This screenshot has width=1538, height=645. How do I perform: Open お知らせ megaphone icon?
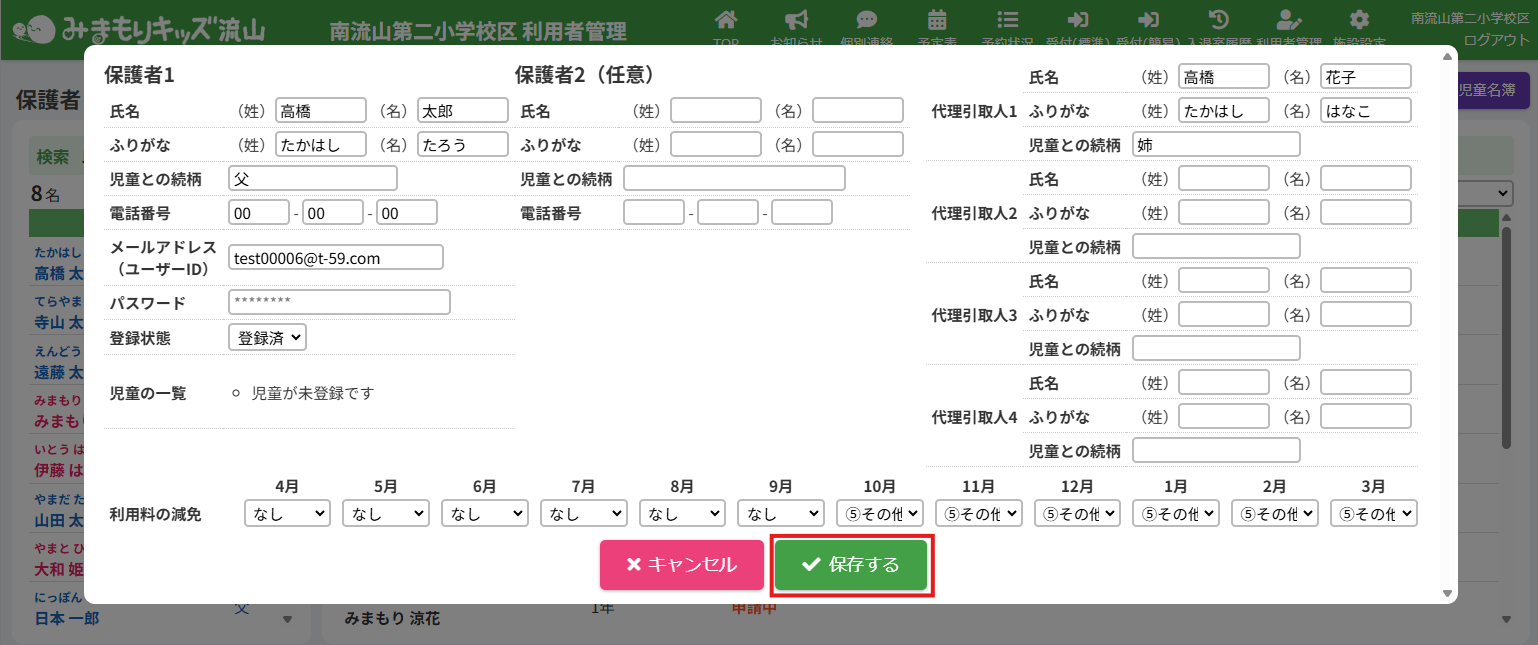(x=796, y=21)
